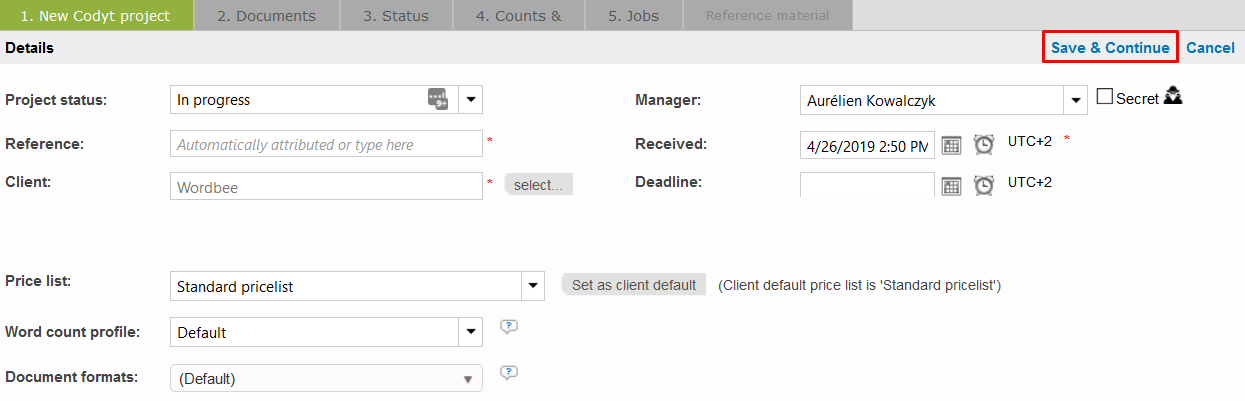Click the clock icon next to Received
This screenshot has height=401, width=1245.
984,145
